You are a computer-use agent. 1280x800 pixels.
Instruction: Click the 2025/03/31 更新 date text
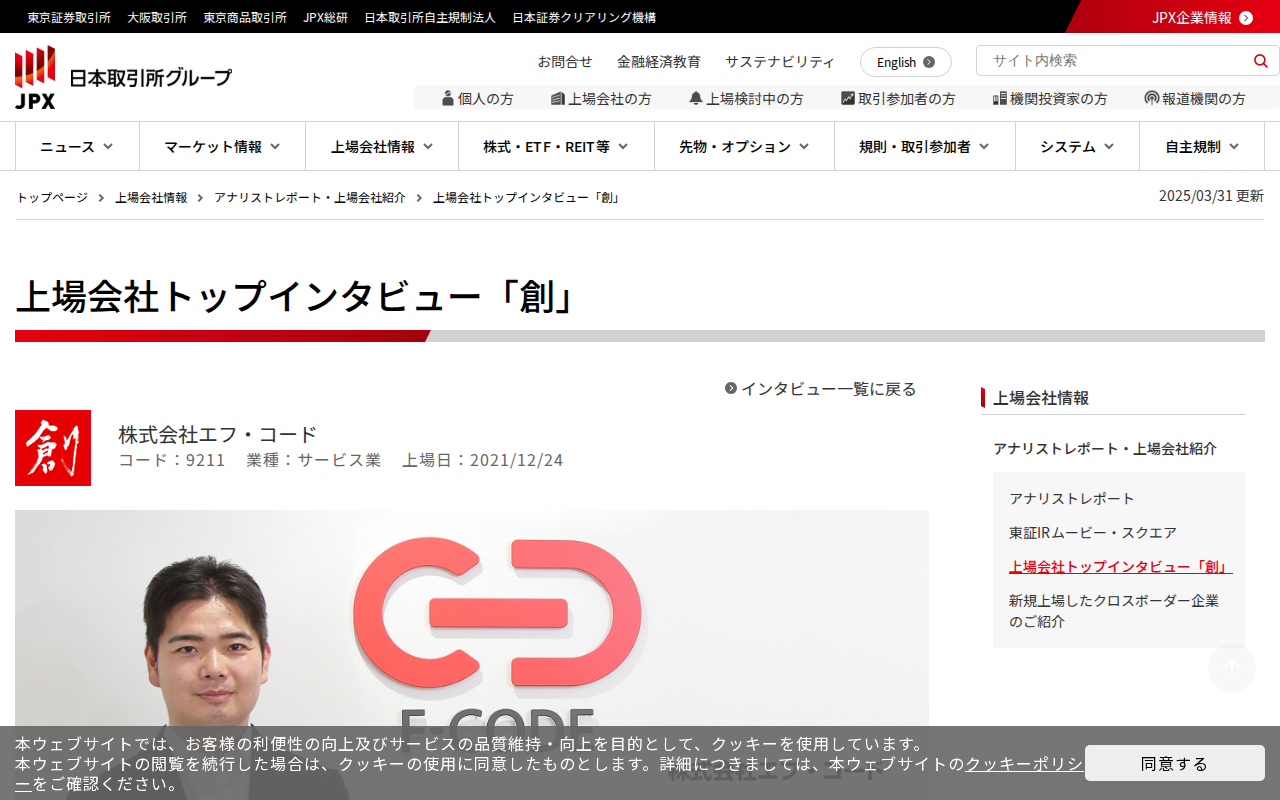(1211, 196)
